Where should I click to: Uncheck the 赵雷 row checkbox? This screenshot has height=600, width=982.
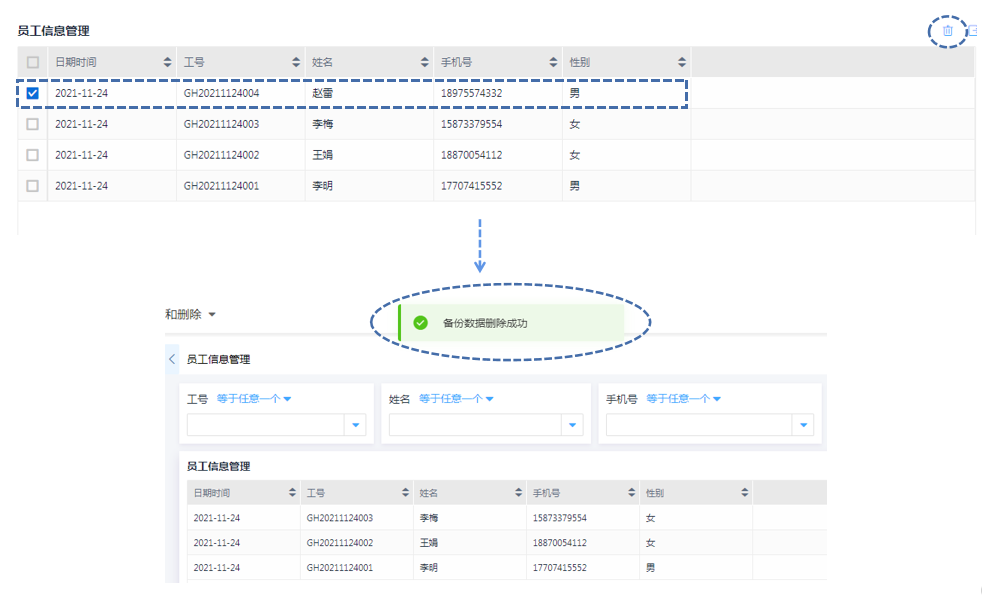point(33,94)
